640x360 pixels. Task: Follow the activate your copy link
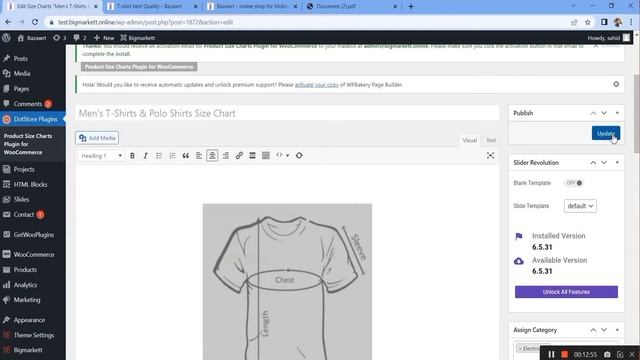(317, 85)
